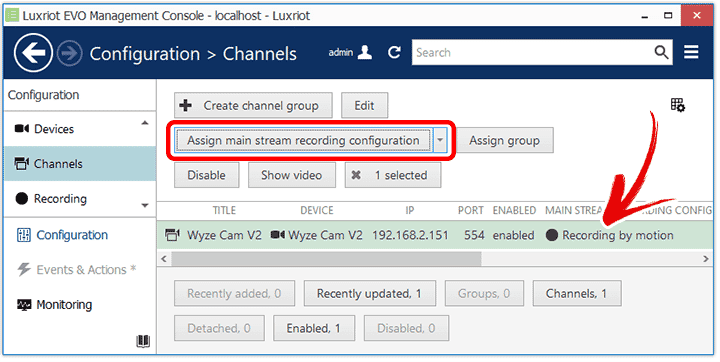
Task: Minimize the Luxriot console window
Action: 645,16
